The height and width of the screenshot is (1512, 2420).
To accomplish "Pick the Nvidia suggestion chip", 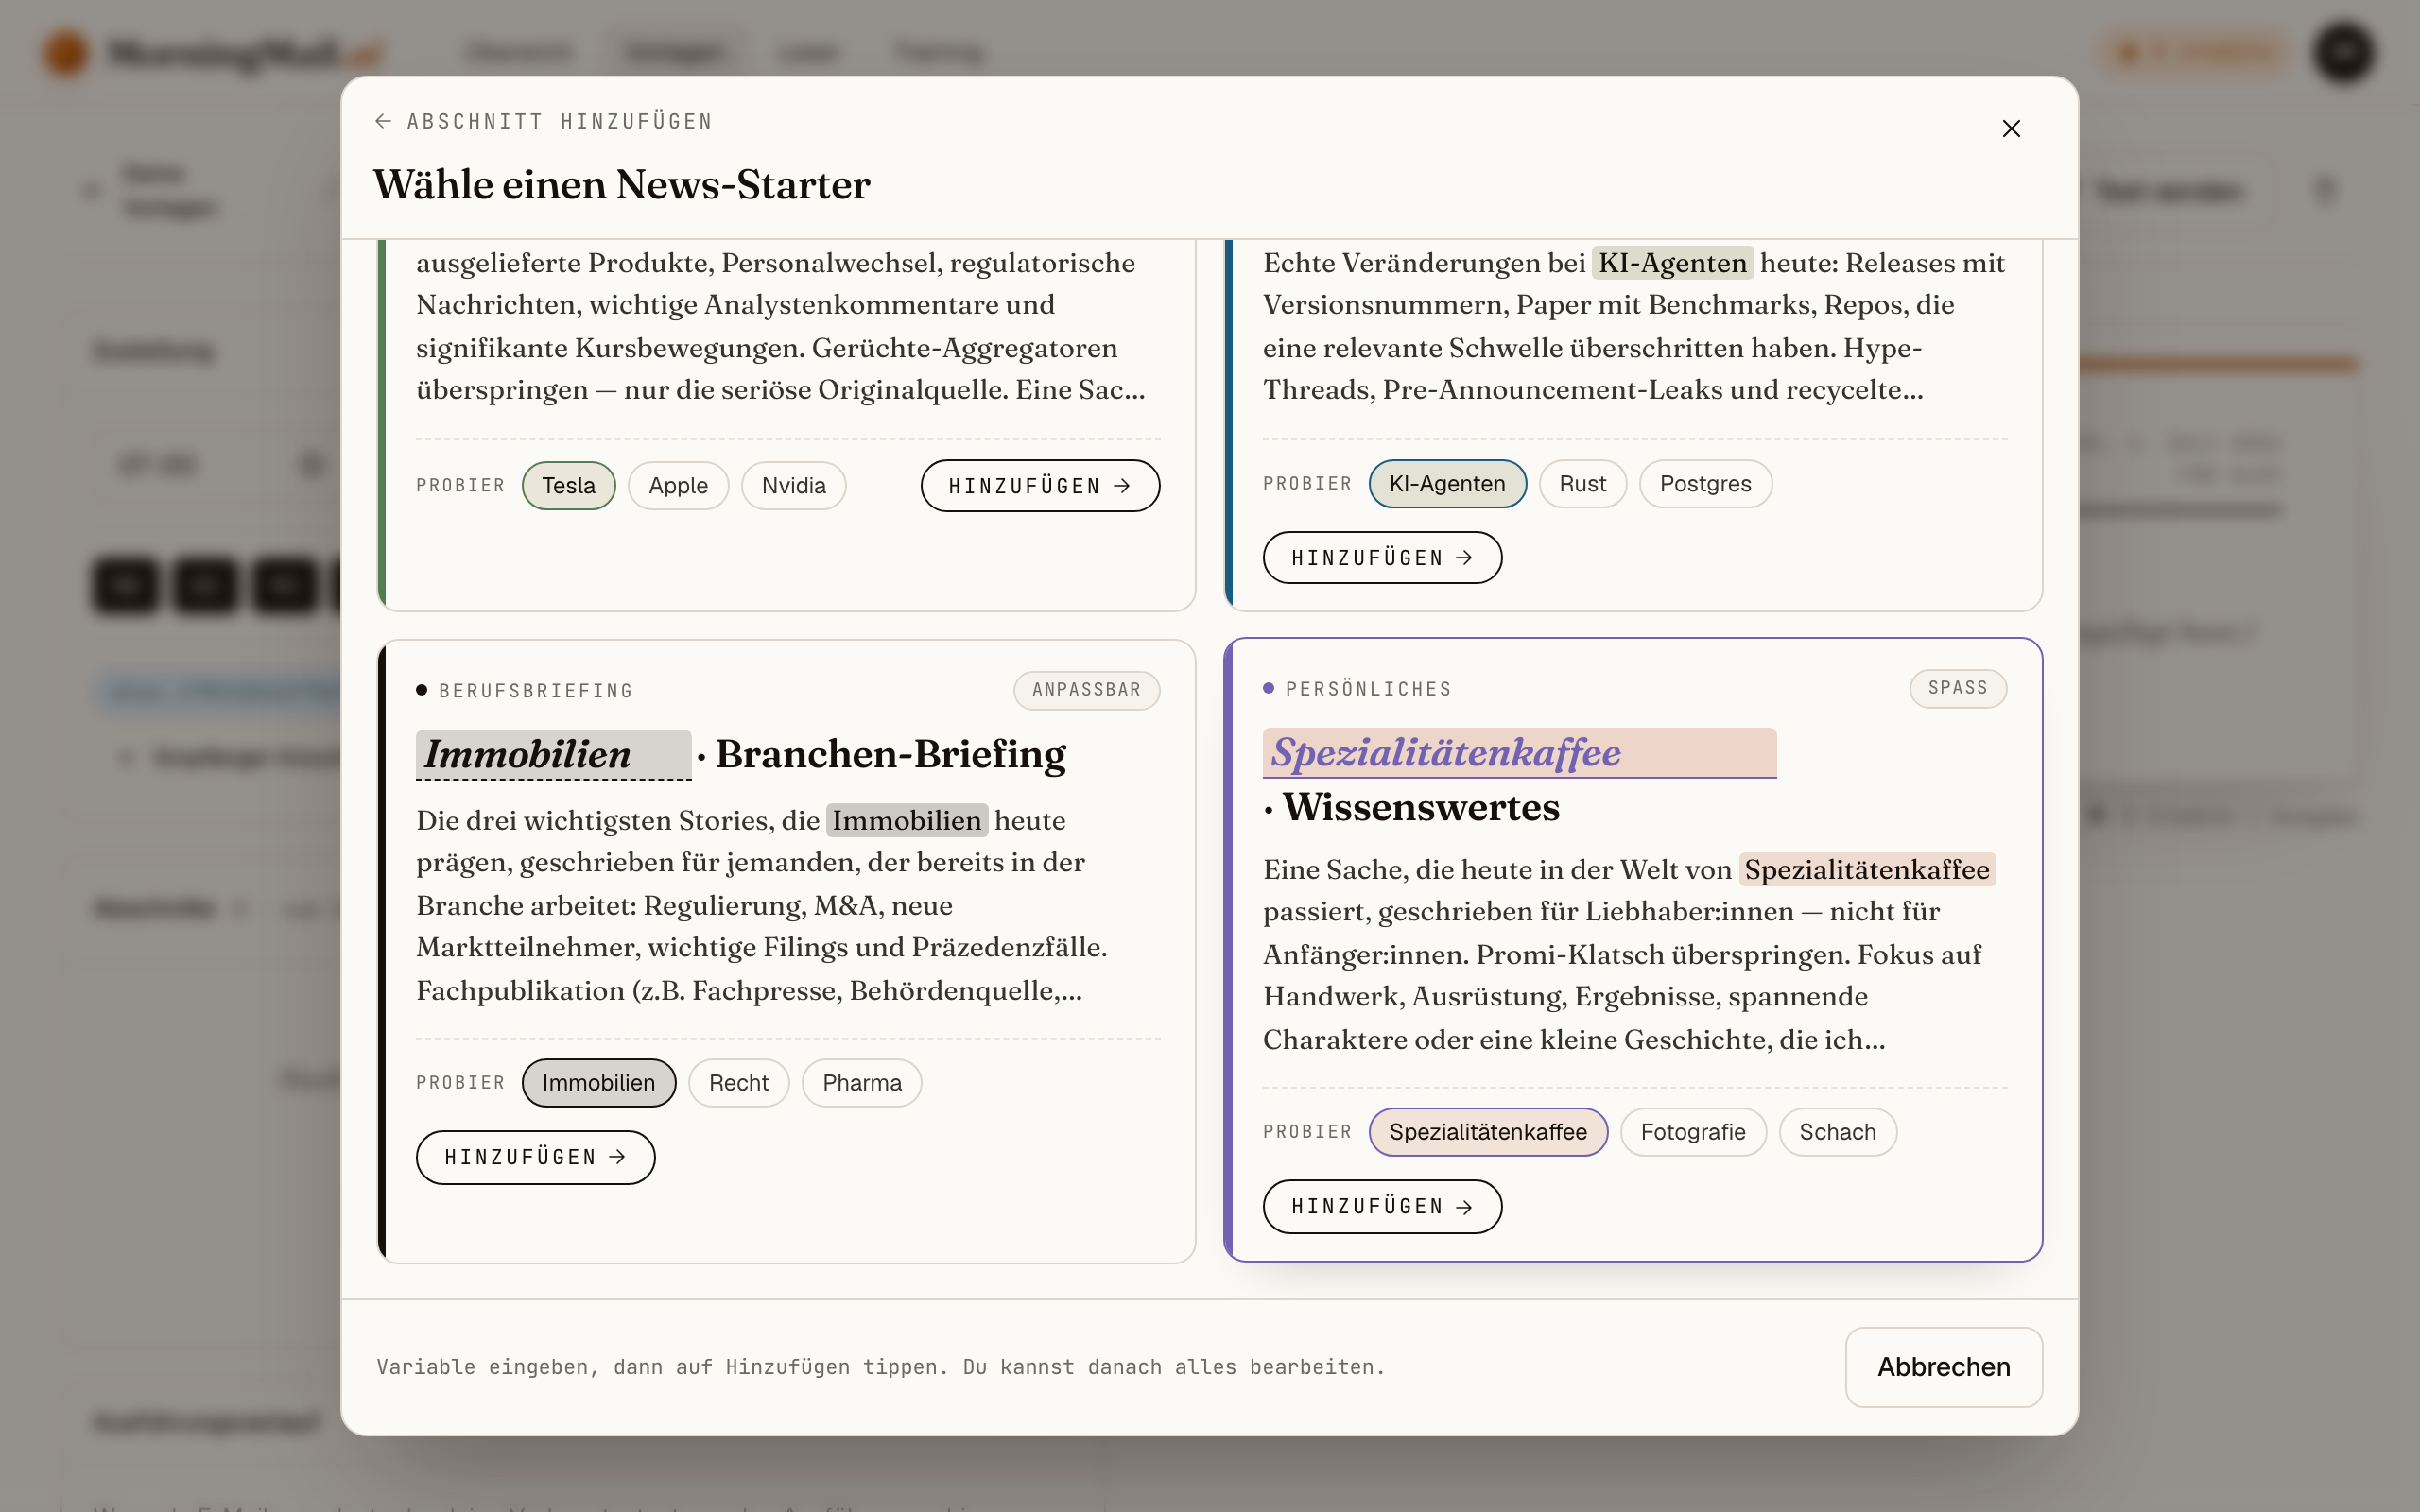I will tap(793, 486).
